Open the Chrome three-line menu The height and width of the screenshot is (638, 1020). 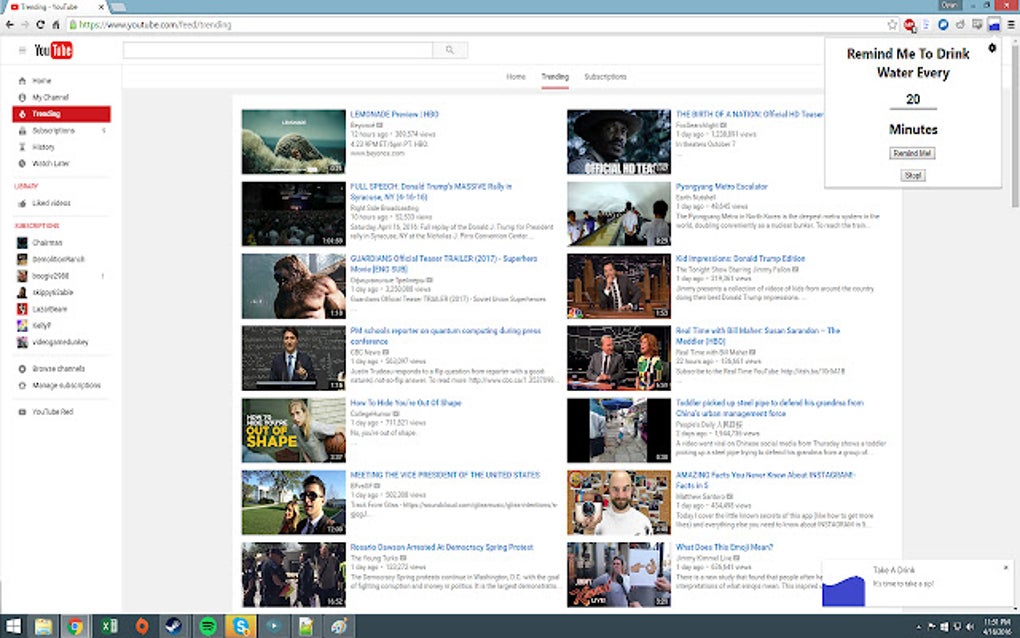tap(1010, 24)
